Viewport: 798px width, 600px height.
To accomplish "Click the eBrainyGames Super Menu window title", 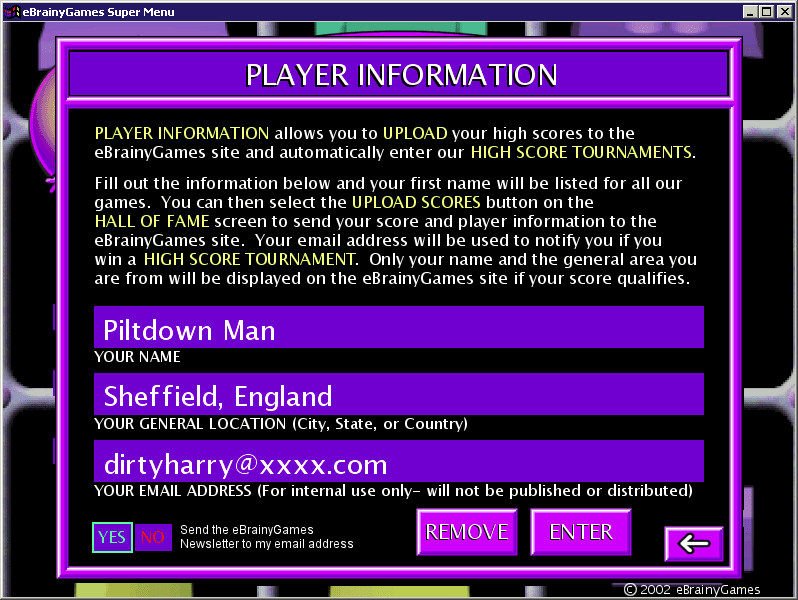I will tap(98, 12).
